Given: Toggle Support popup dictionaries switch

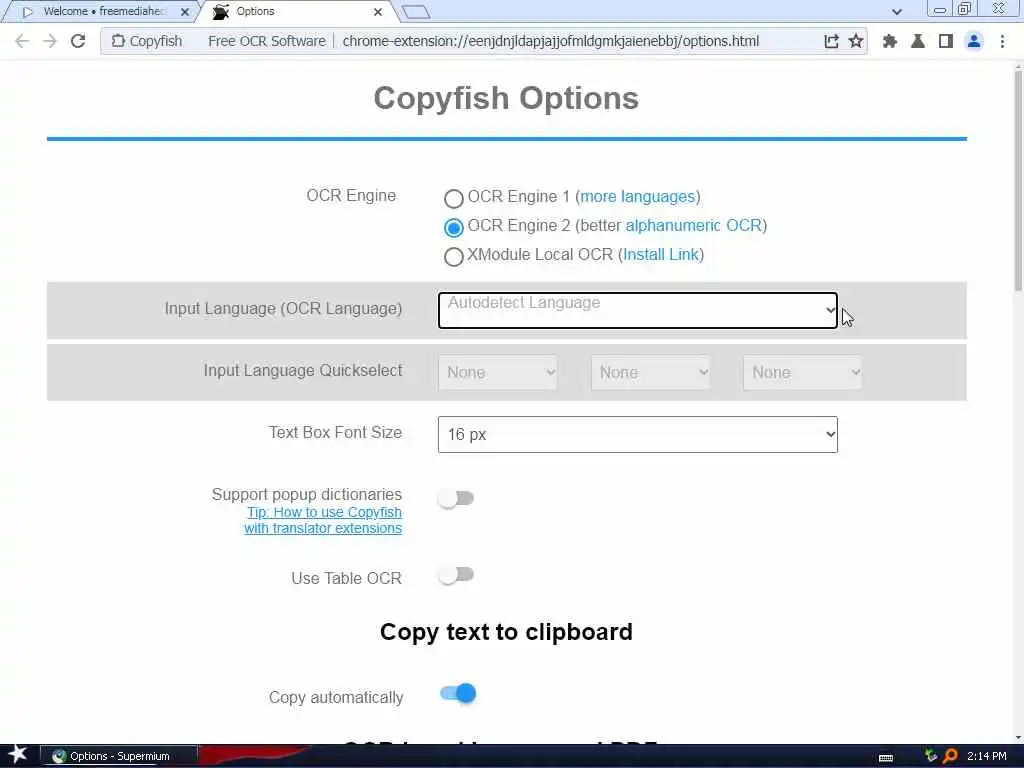Looking at the screenshot, I should (x=456, y=499).
